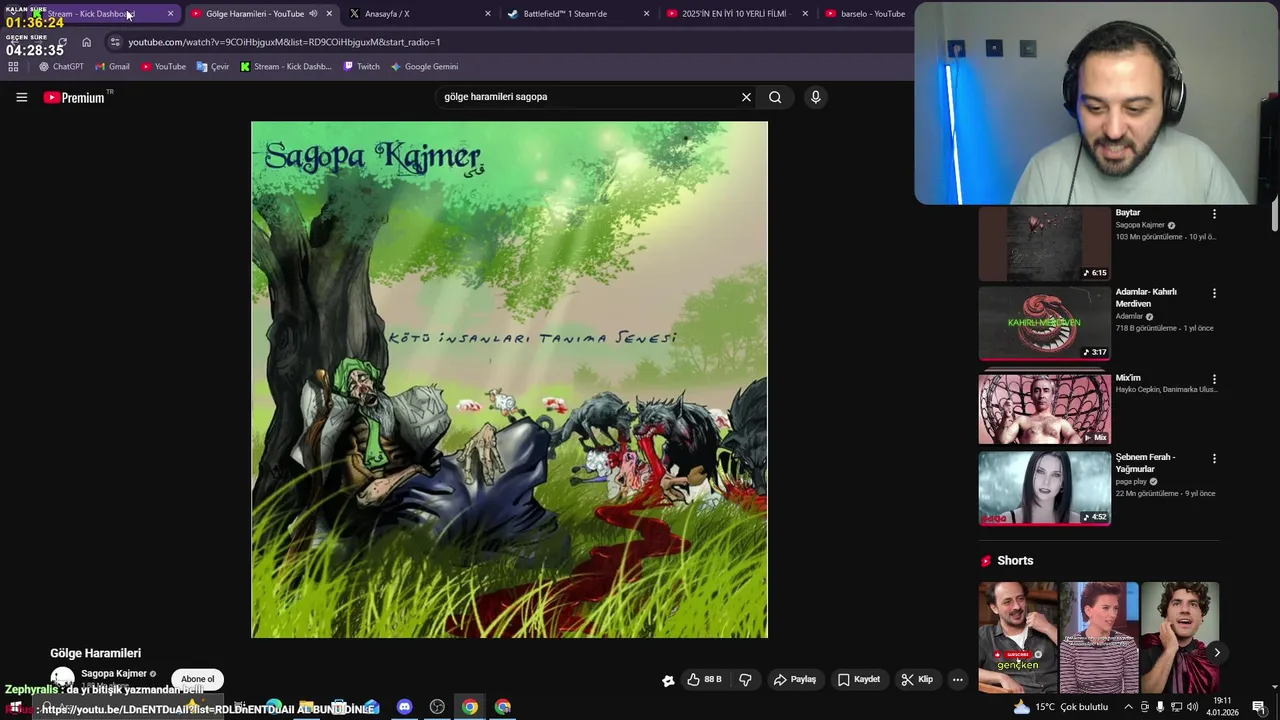The width and height of the screenshot is (1280, 720).
Task: Open Şebnem Ferah Yağmurlar video thumbnail
Action: pos(1044,488)
